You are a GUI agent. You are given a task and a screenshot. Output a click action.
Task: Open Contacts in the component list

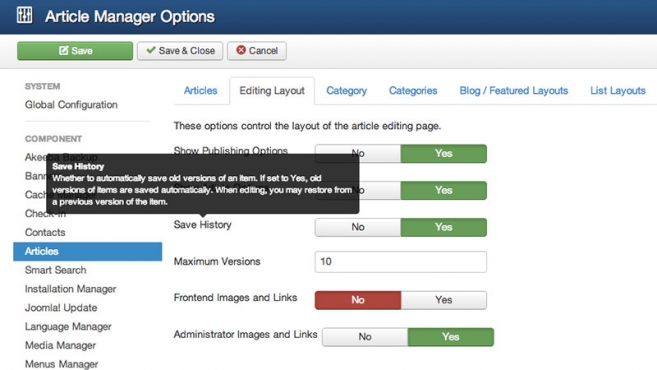click(45, 233)
